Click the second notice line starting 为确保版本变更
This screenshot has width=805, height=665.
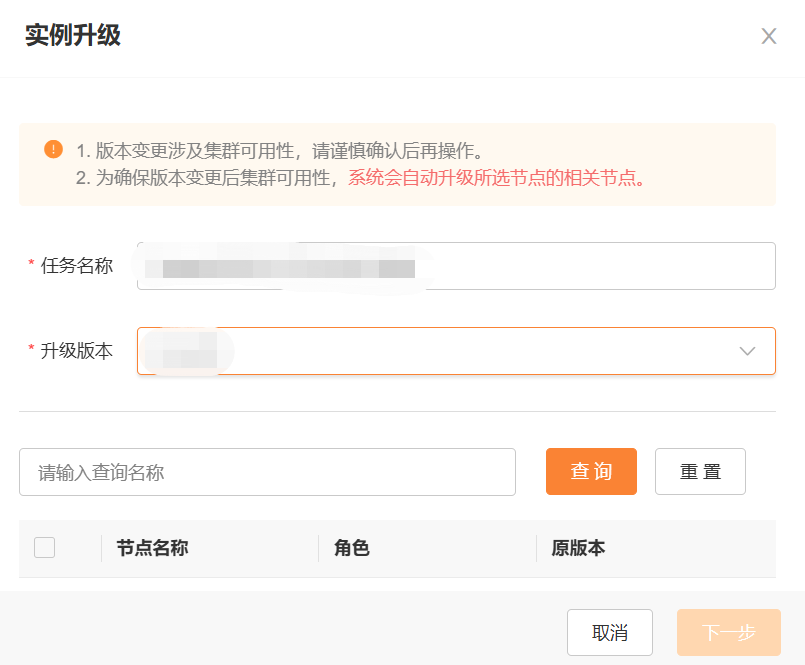click(360, 178)
